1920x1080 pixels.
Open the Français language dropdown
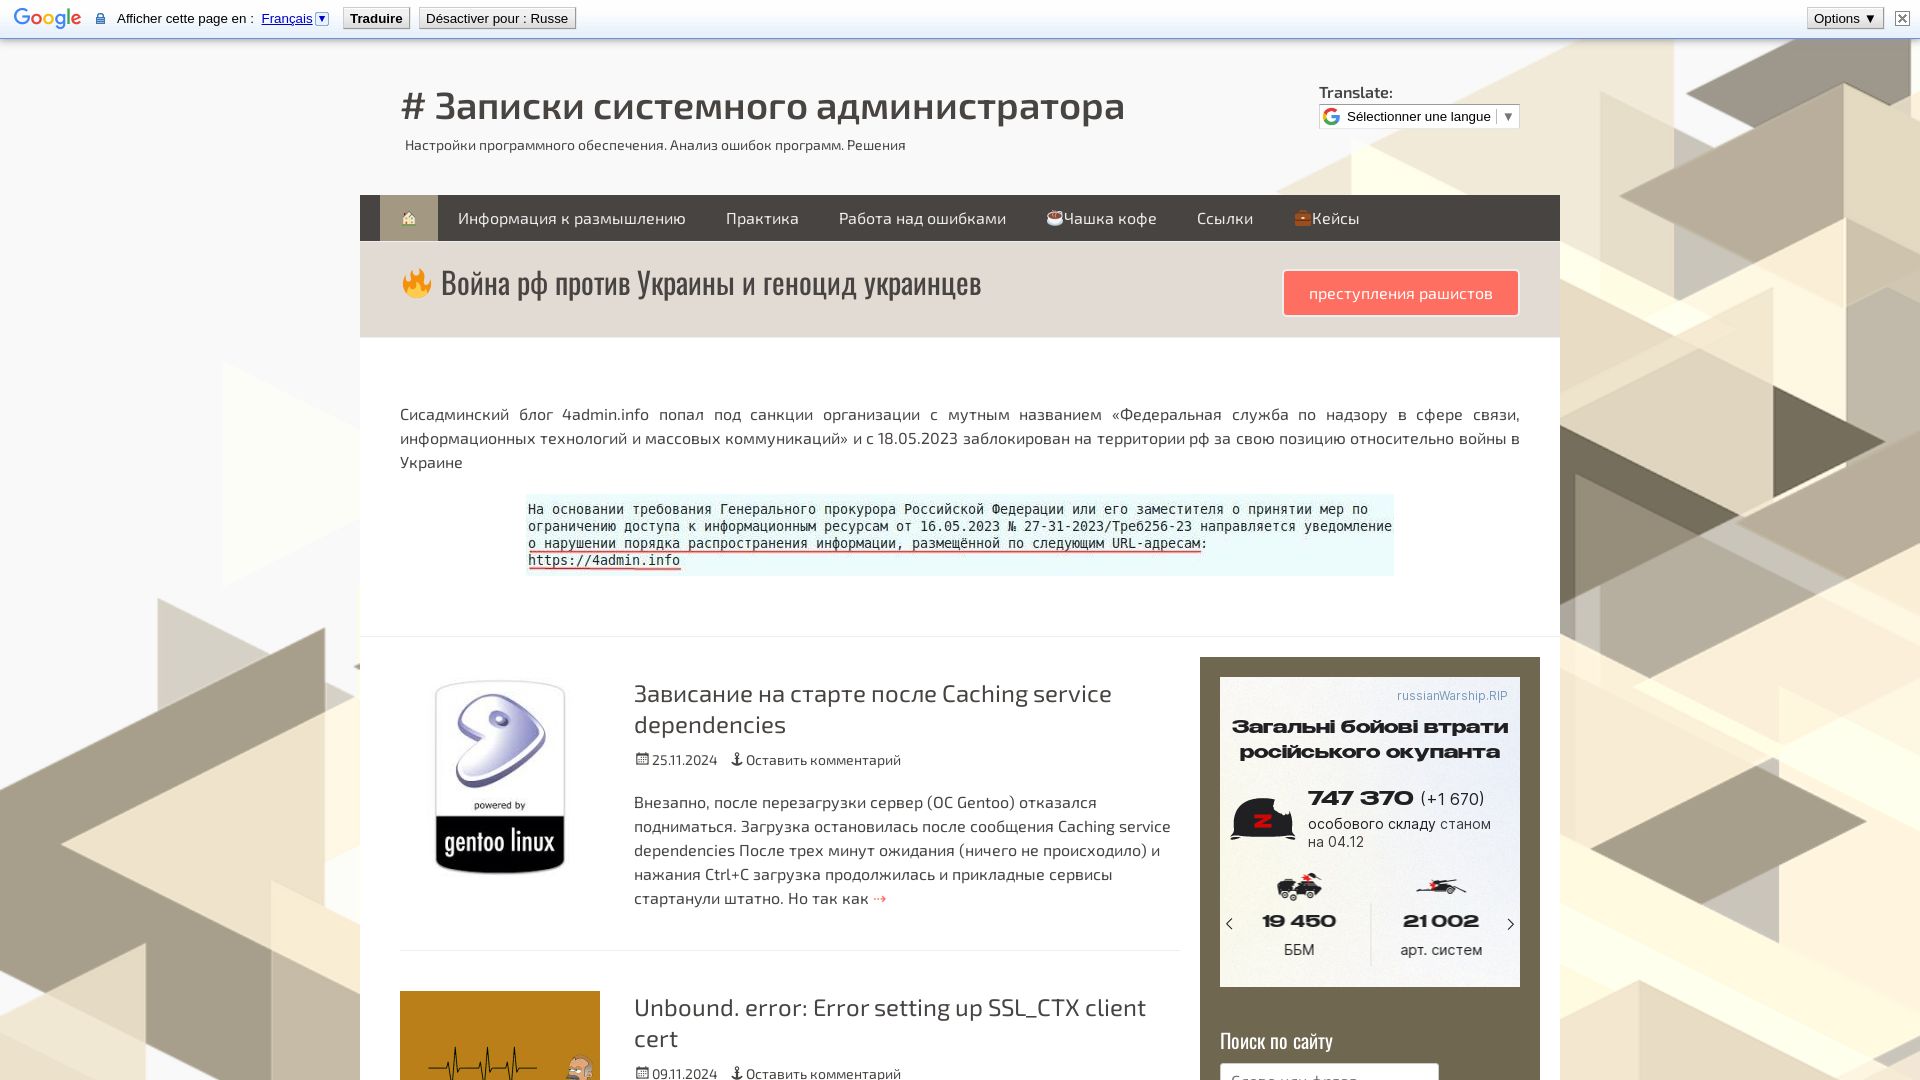point(322,18)
